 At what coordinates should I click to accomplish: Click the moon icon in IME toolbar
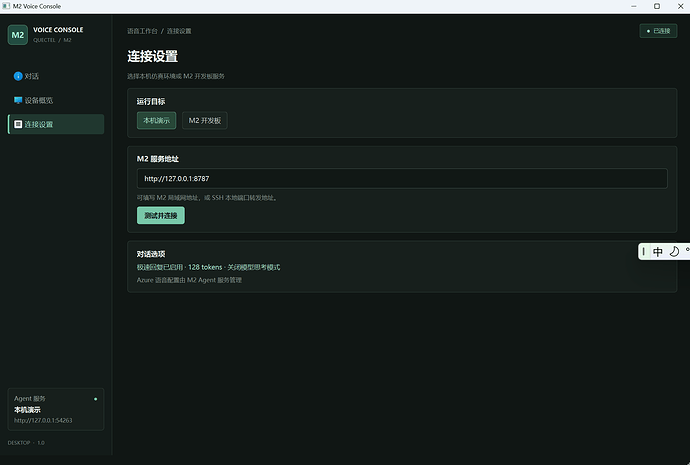(674, 252)
